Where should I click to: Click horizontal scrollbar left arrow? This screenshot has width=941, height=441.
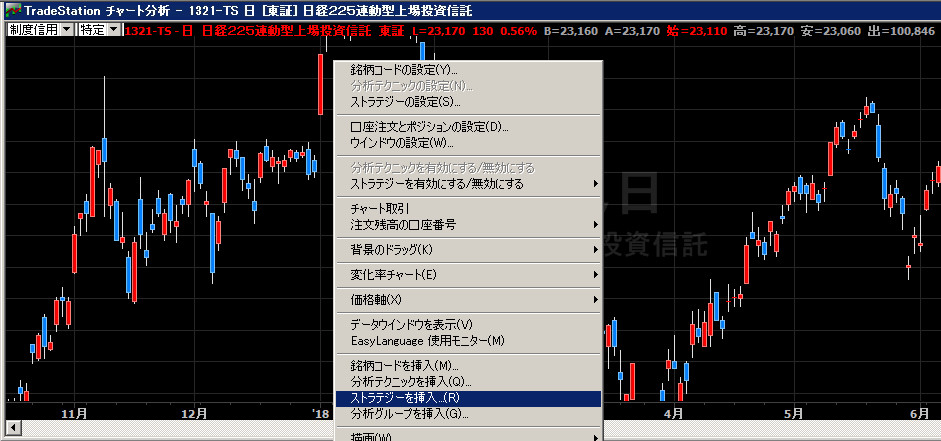[11, 428]
